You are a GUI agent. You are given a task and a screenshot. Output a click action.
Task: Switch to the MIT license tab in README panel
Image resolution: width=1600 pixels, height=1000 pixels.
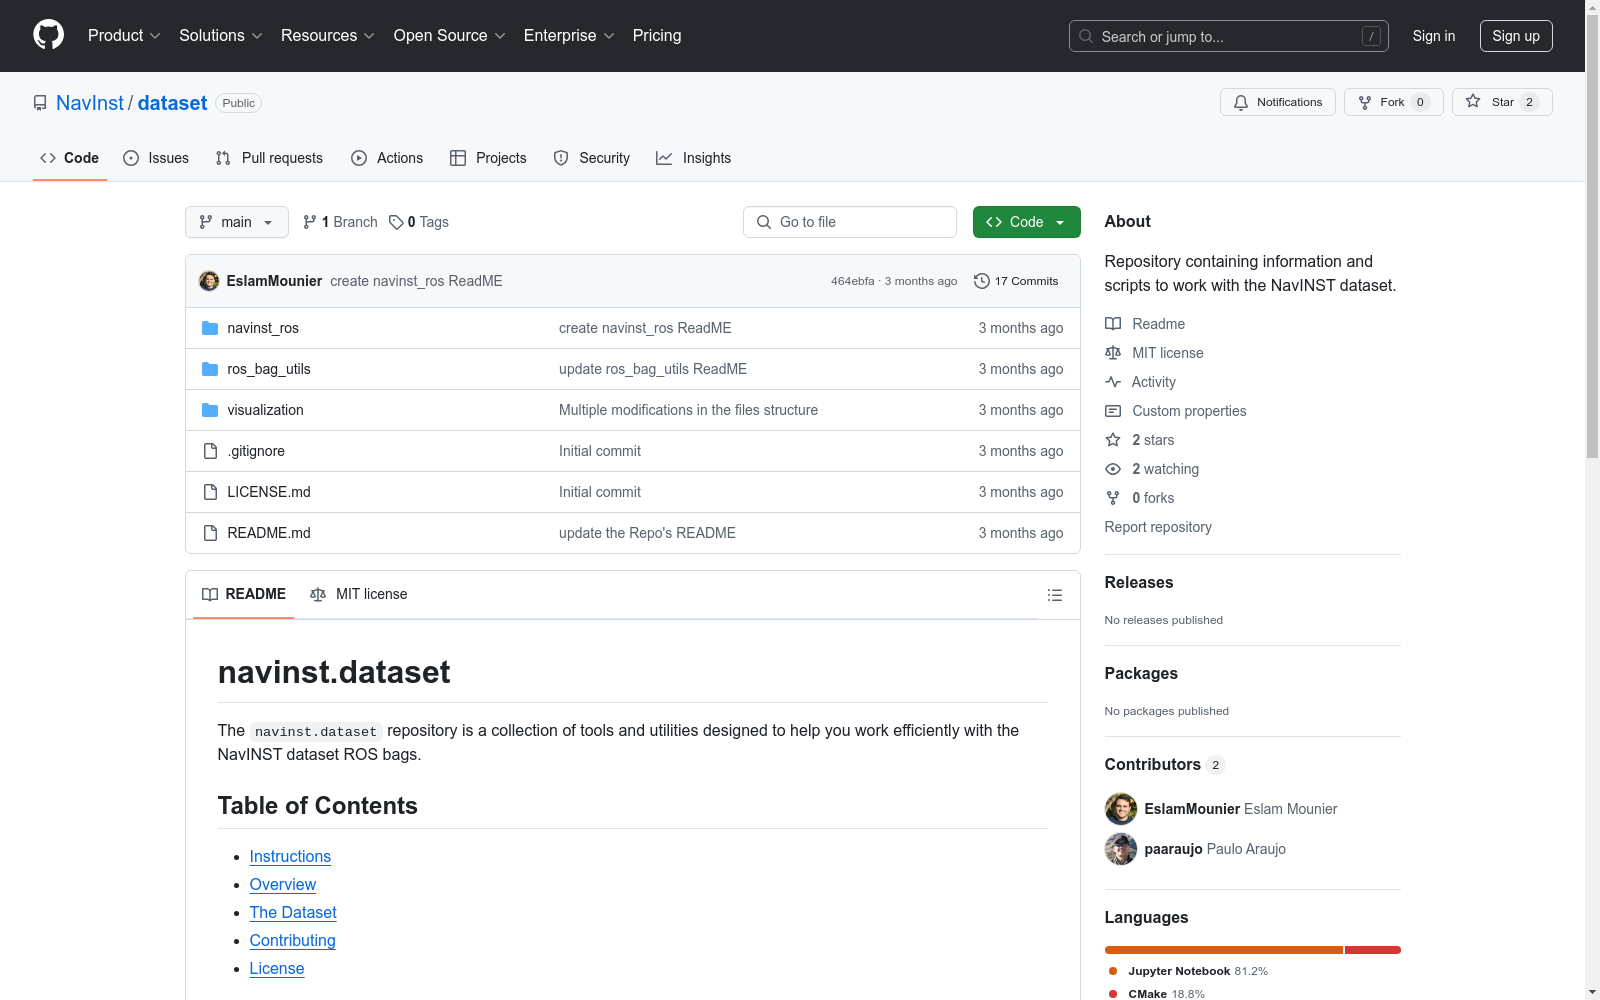359,594
